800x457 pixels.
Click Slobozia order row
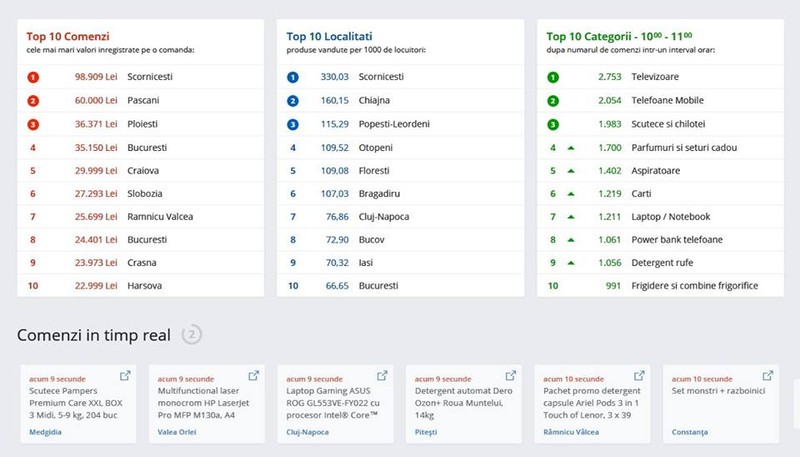pos(141,193)
